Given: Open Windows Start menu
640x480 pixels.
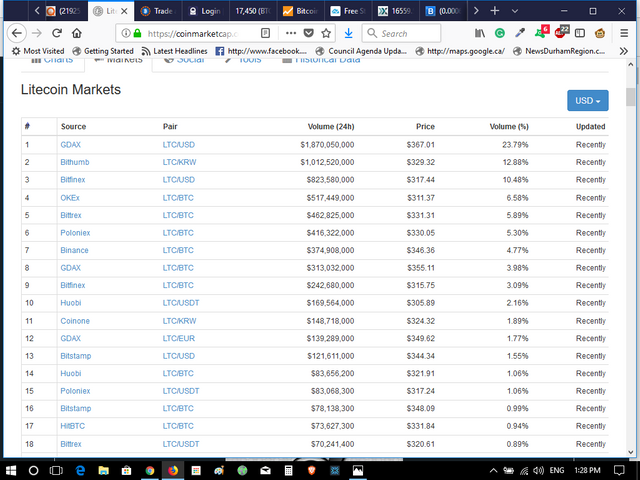Looking at the screenshot, I should [x=11, y=471].
